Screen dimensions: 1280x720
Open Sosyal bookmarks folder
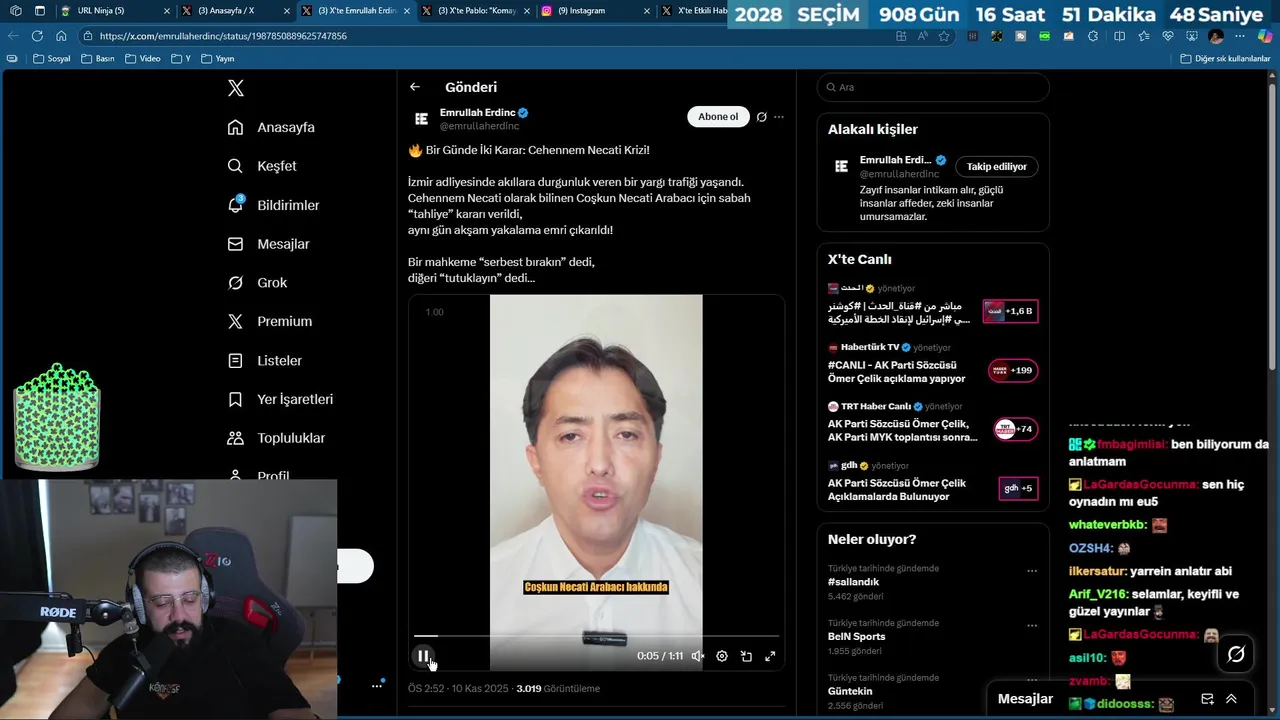pos(52,59)
